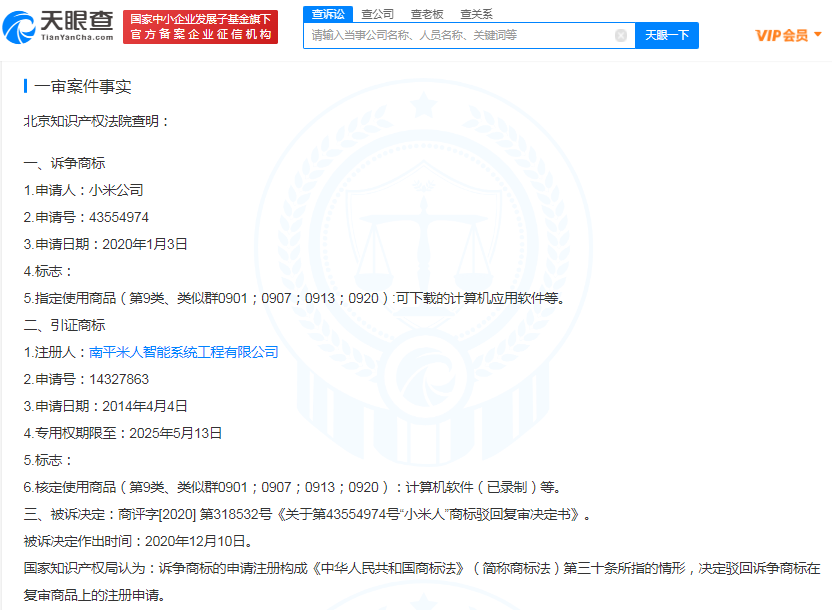Clear the search box with the X icon
Screen dimensions: 832x610
click(621, 36)
